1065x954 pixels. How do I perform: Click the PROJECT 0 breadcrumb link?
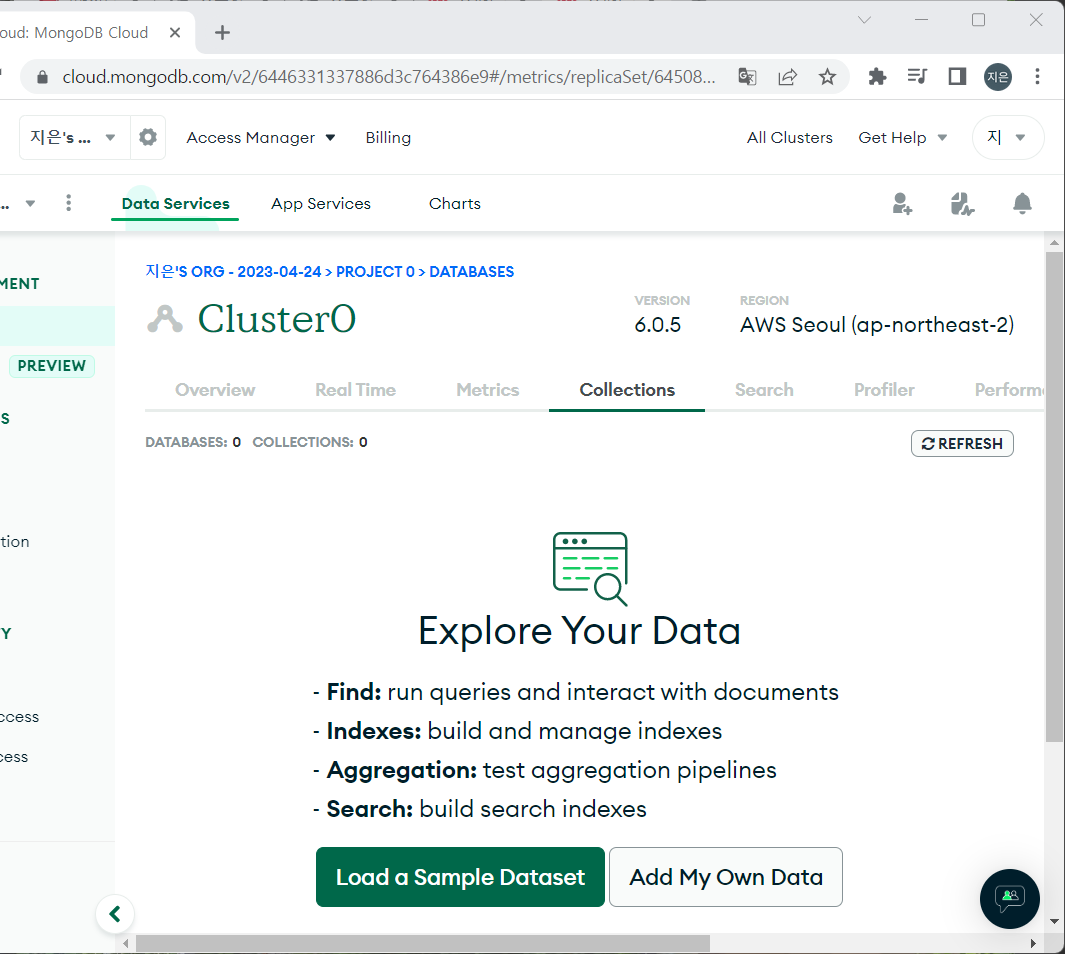click(375, 272)
